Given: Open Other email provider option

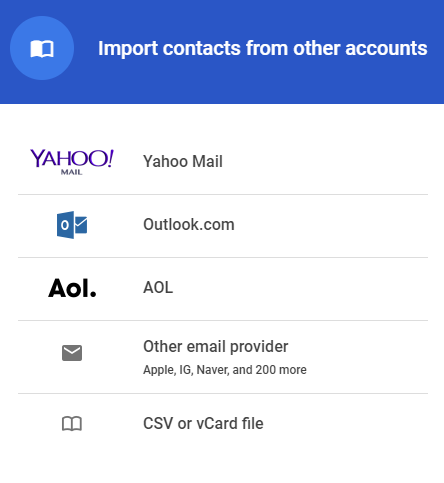Looking at the screenshot, I should 216,347.
